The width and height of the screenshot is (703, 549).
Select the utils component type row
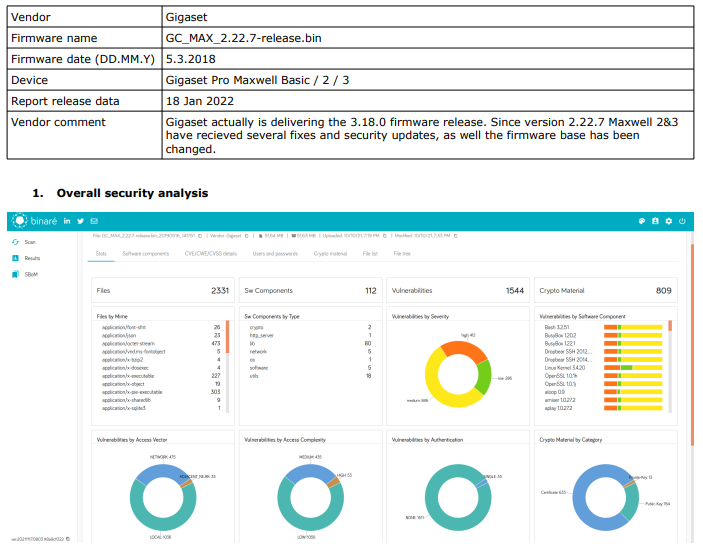click(x=310, y=376)
